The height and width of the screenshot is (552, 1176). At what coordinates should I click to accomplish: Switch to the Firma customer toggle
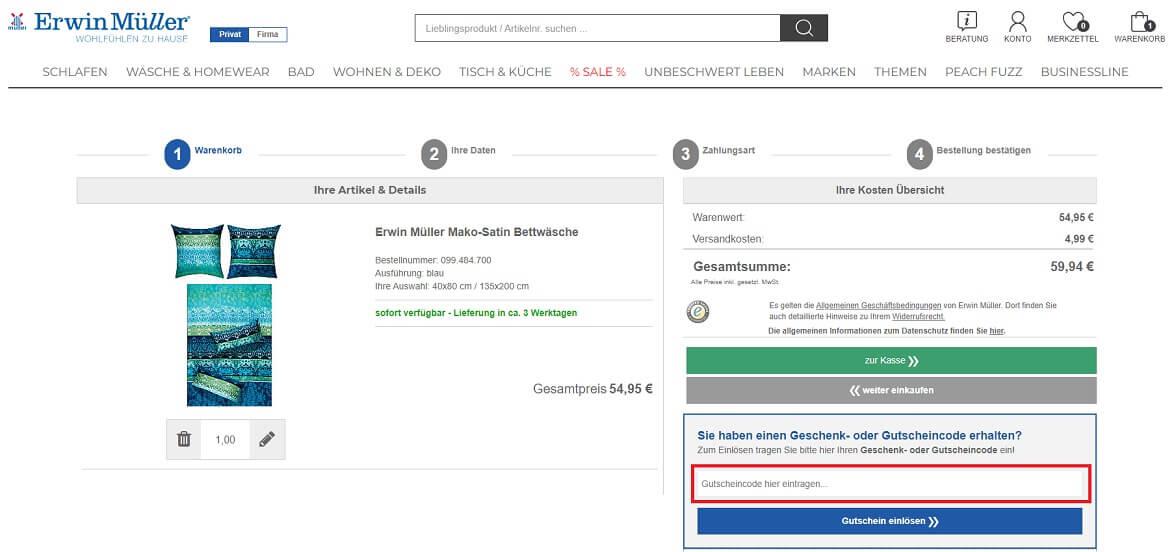click(x=268, y=34)
